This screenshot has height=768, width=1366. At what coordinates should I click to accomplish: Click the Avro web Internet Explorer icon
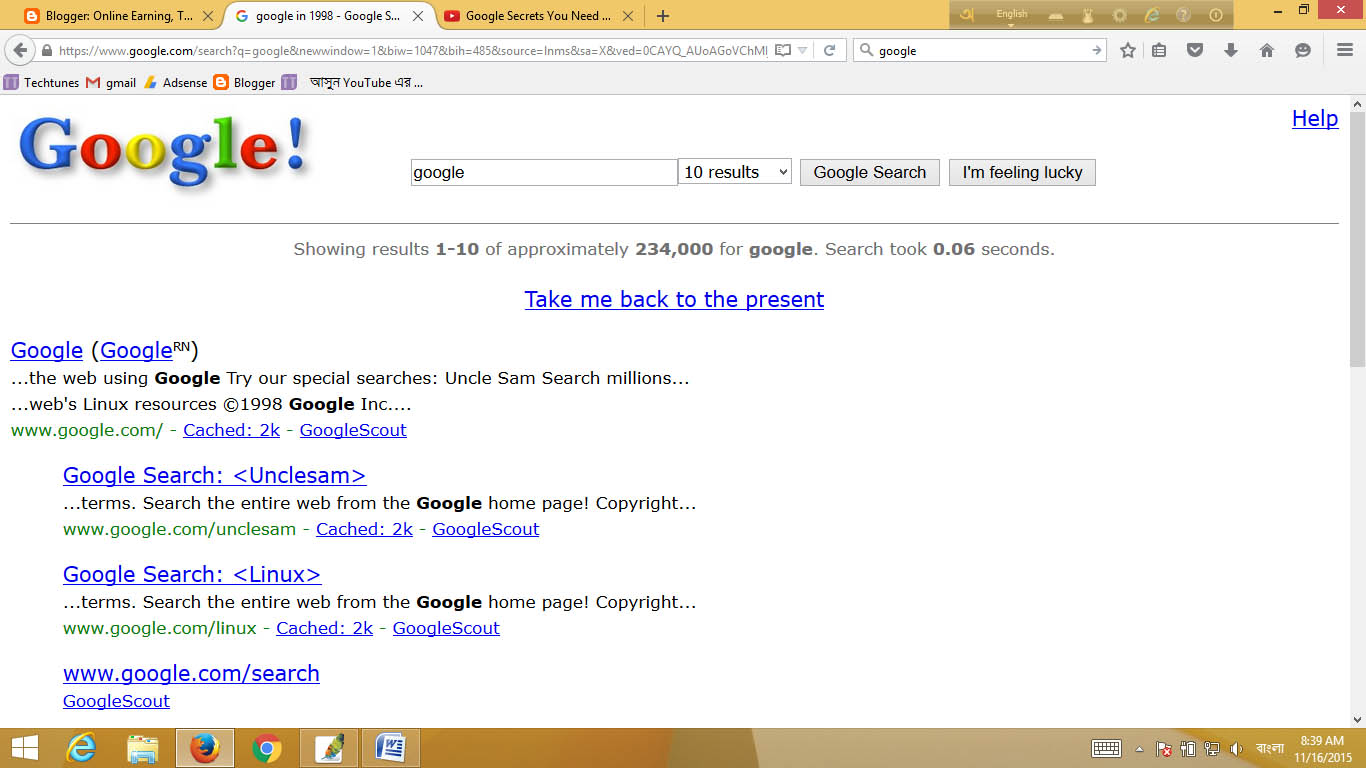[x=1152, y=15]
